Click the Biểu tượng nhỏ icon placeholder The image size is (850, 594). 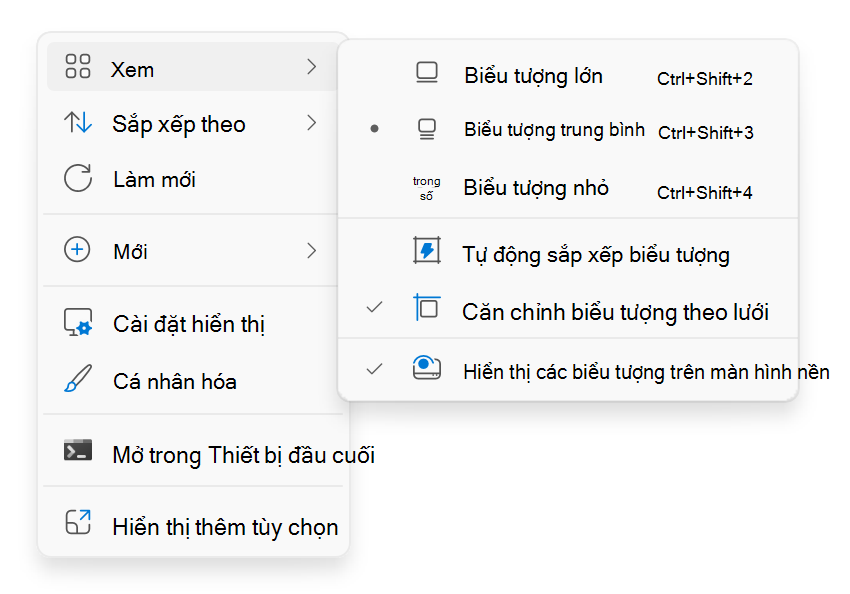pos(427,188)
